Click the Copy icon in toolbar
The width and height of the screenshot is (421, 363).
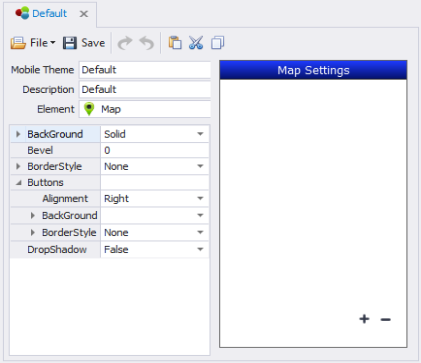pyautogui.click(x=218, y=43)
